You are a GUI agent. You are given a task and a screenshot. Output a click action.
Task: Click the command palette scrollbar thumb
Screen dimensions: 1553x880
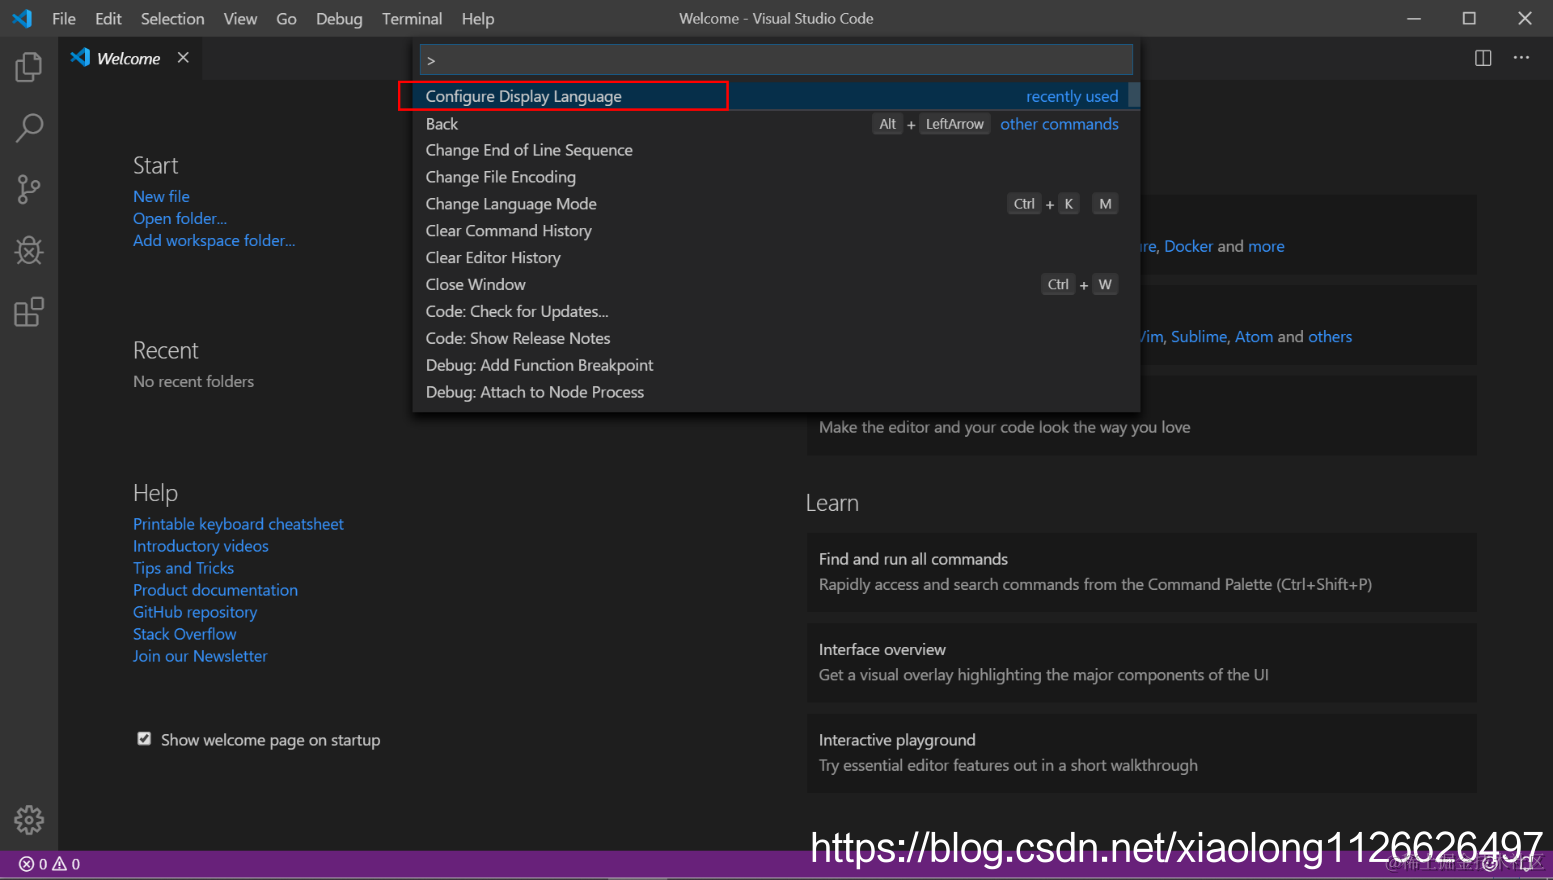(x=1134, y=95)
